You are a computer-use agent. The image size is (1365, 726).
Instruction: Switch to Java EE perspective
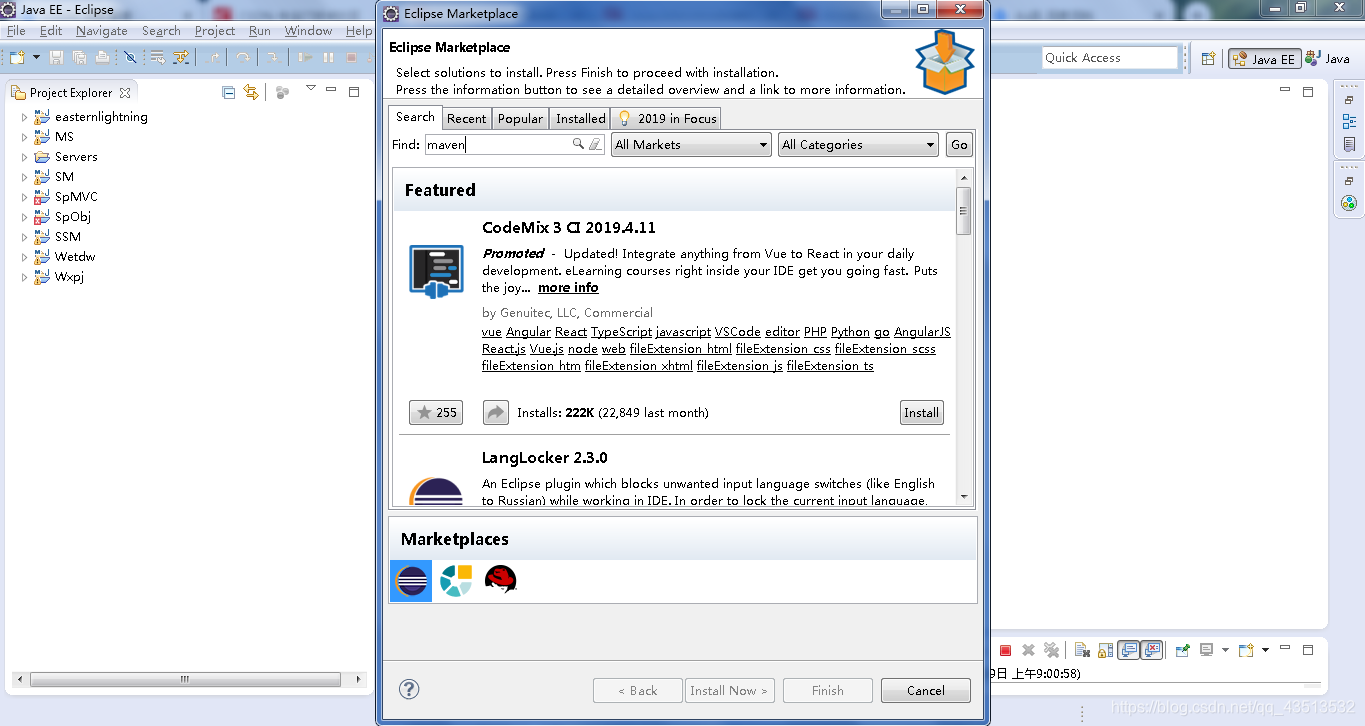click(1264, 59)
